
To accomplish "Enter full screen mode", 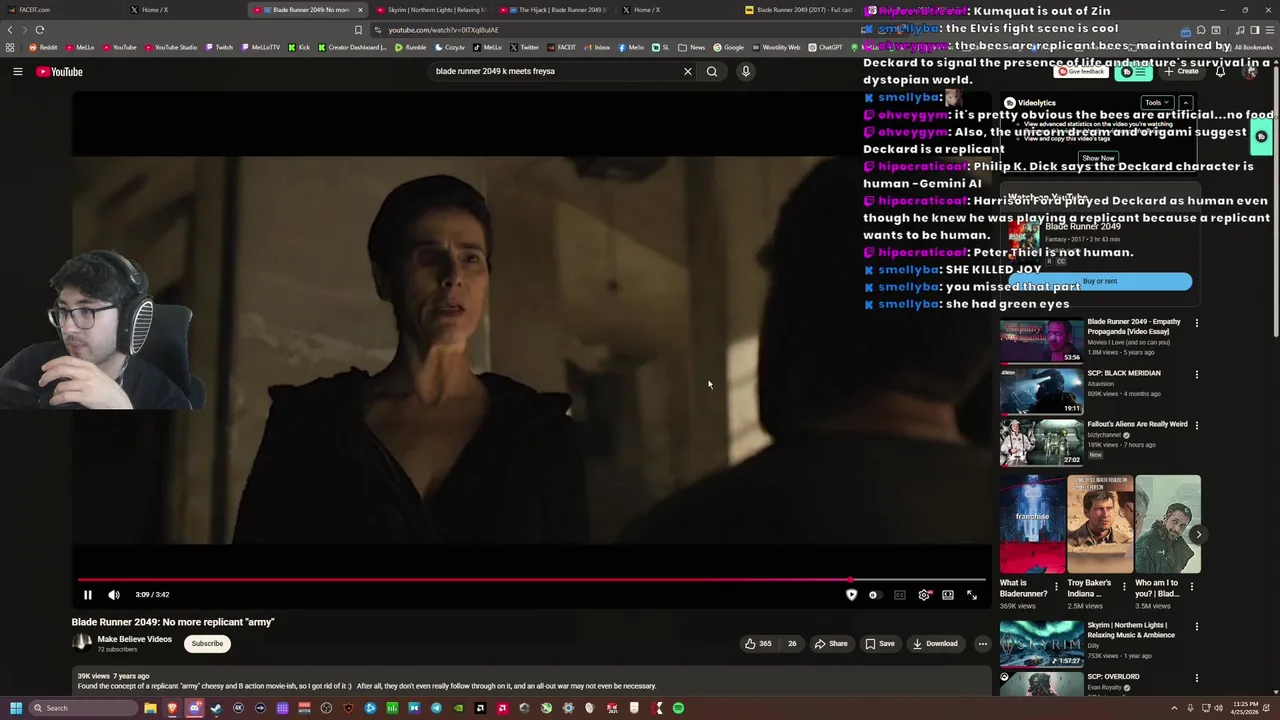I will click(972, 595).
